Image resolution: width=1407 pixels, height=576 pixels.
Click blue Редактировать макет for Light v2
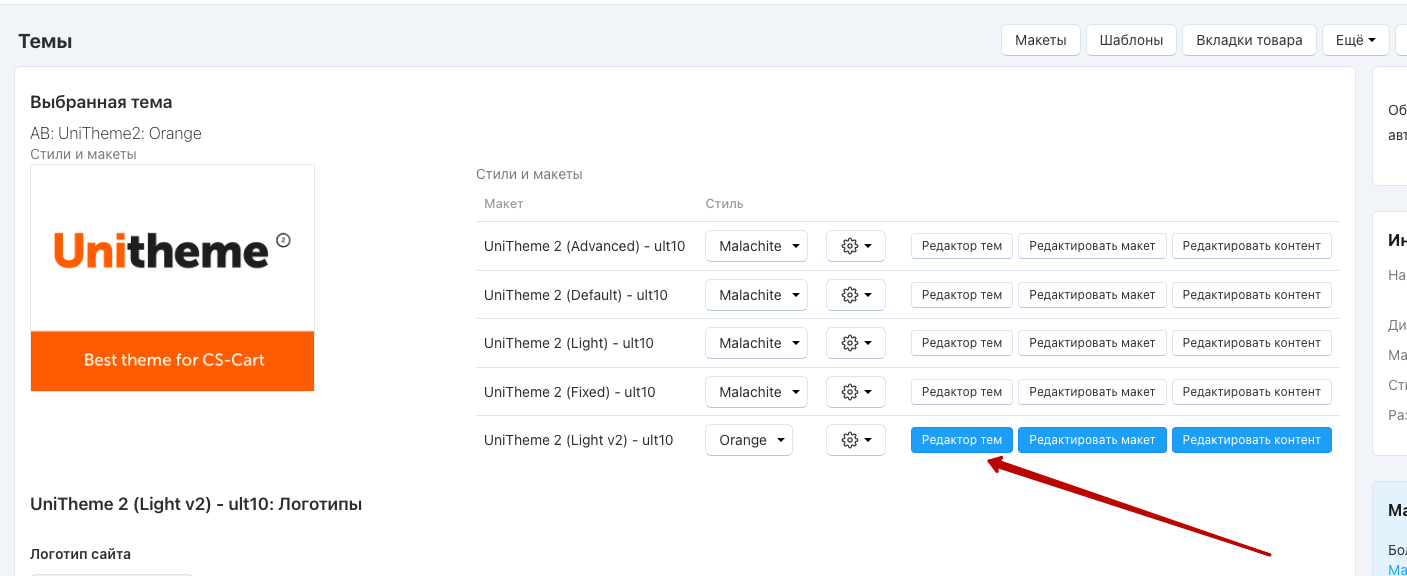click(1092, 440)
